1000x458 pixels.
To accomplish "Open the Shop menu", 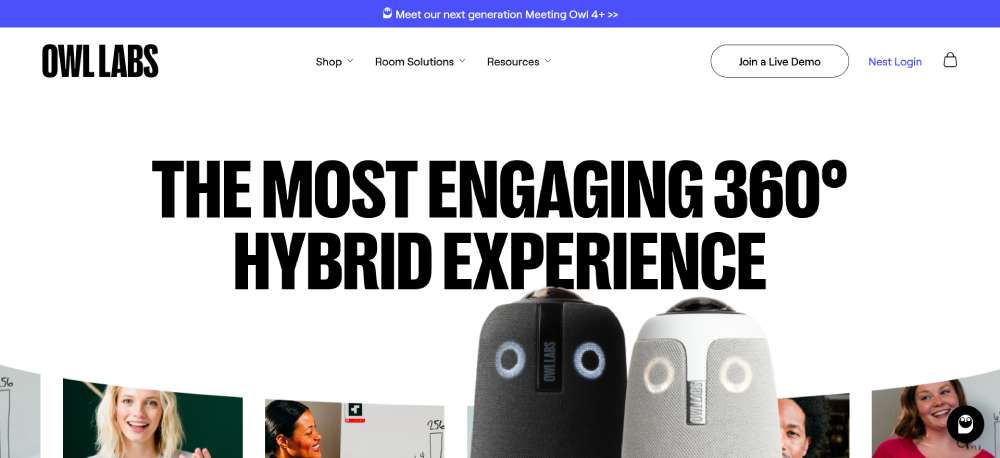I will (x=328, y=62).
